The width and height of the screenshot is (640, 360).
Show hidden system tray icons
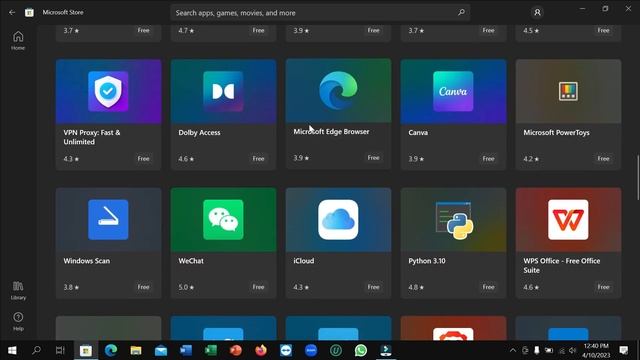click(x=513, y=350)
